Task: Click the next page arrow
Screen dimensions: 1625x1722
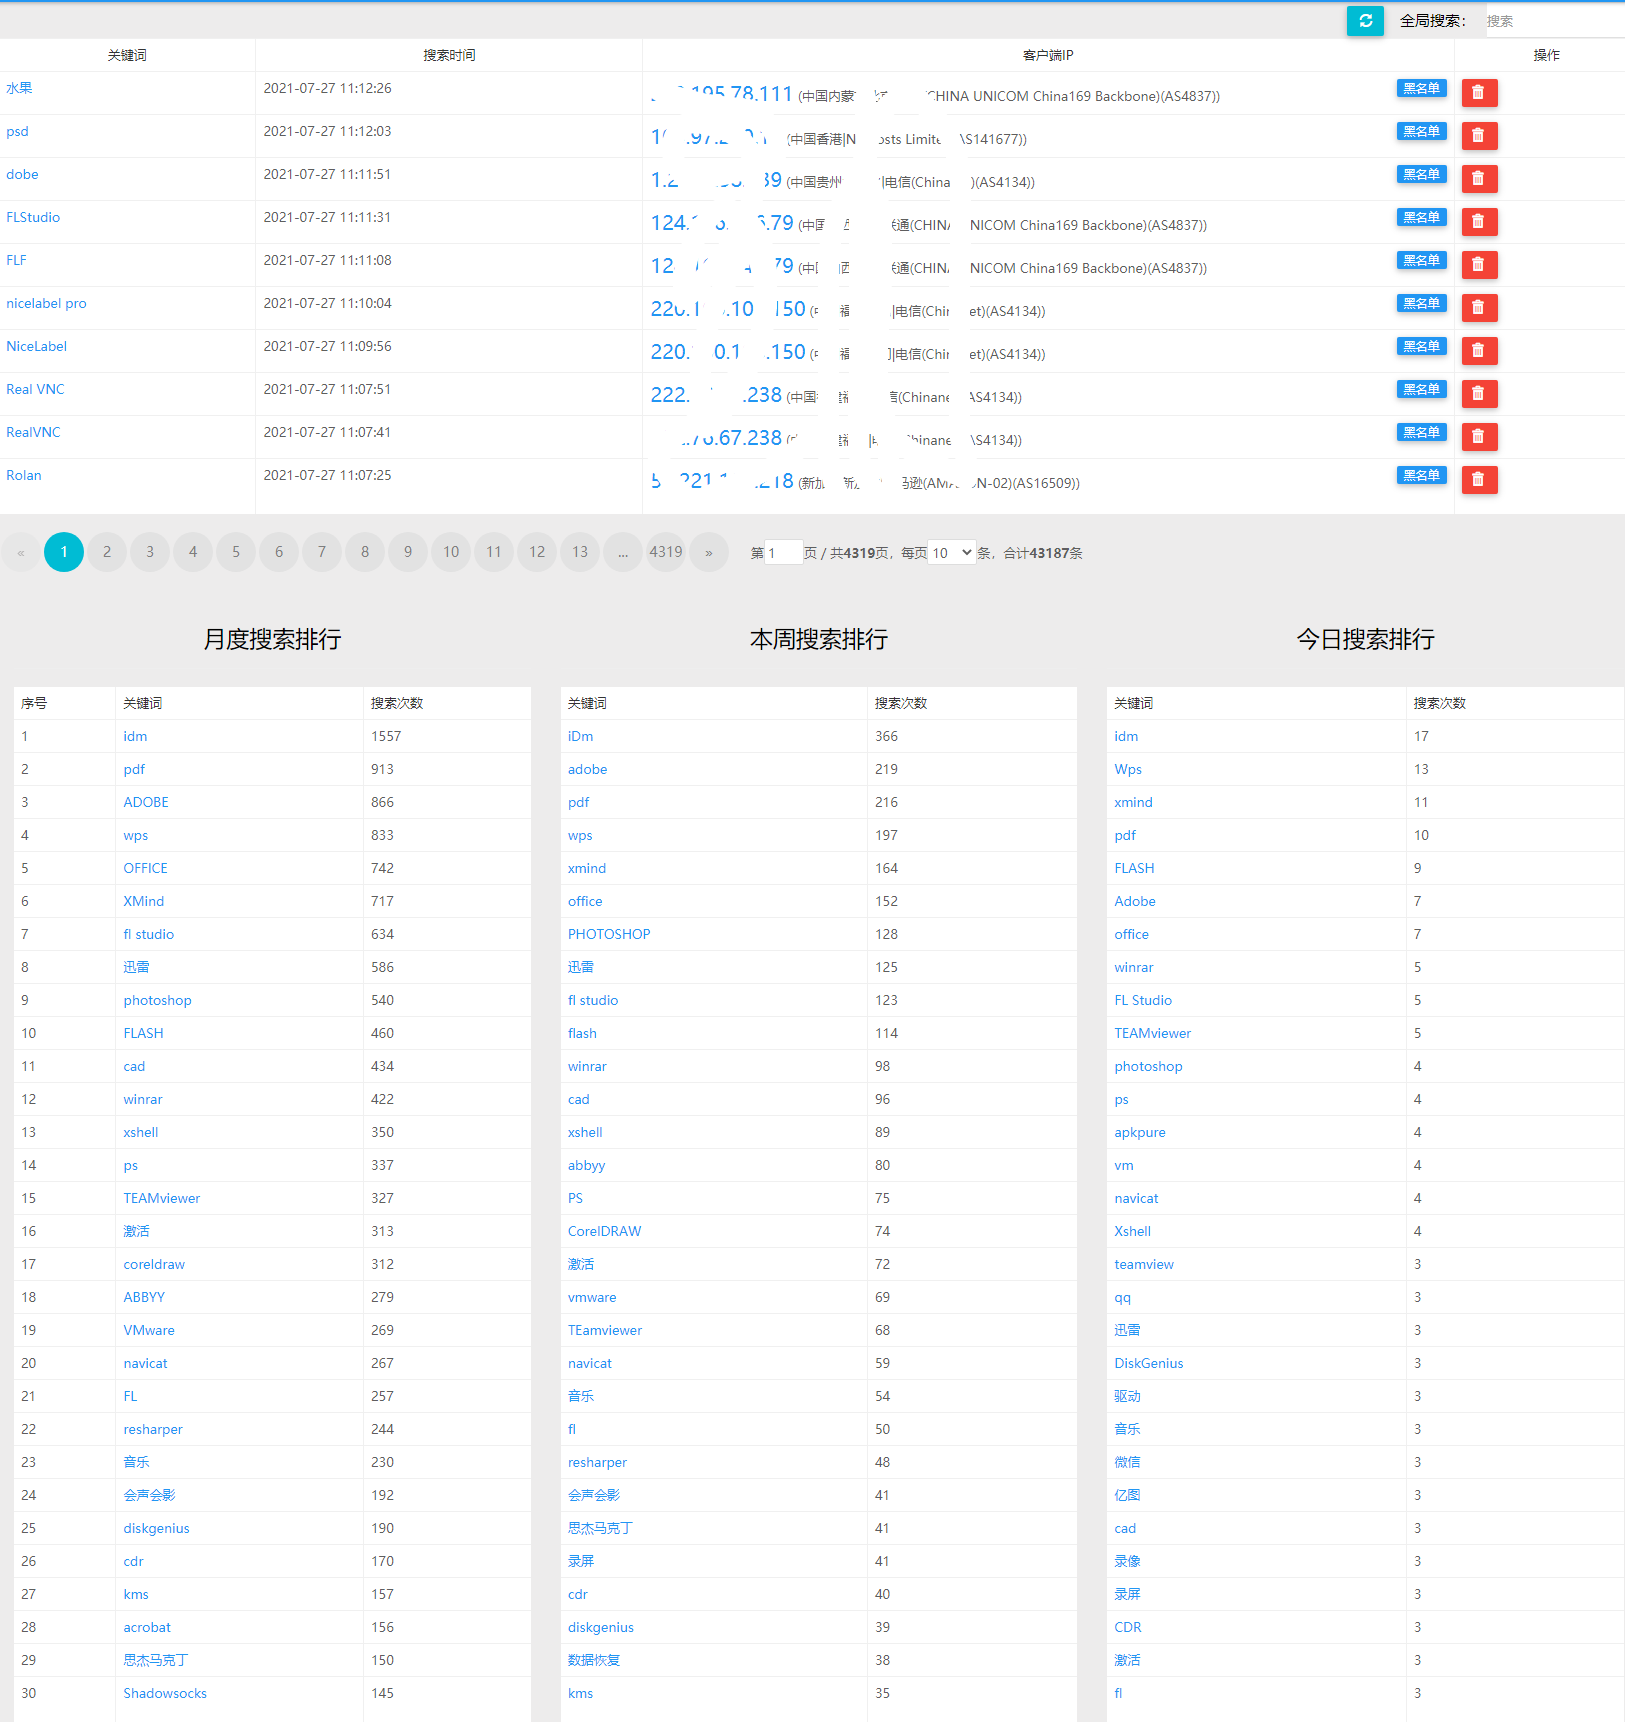Action: tap(709, 552)
